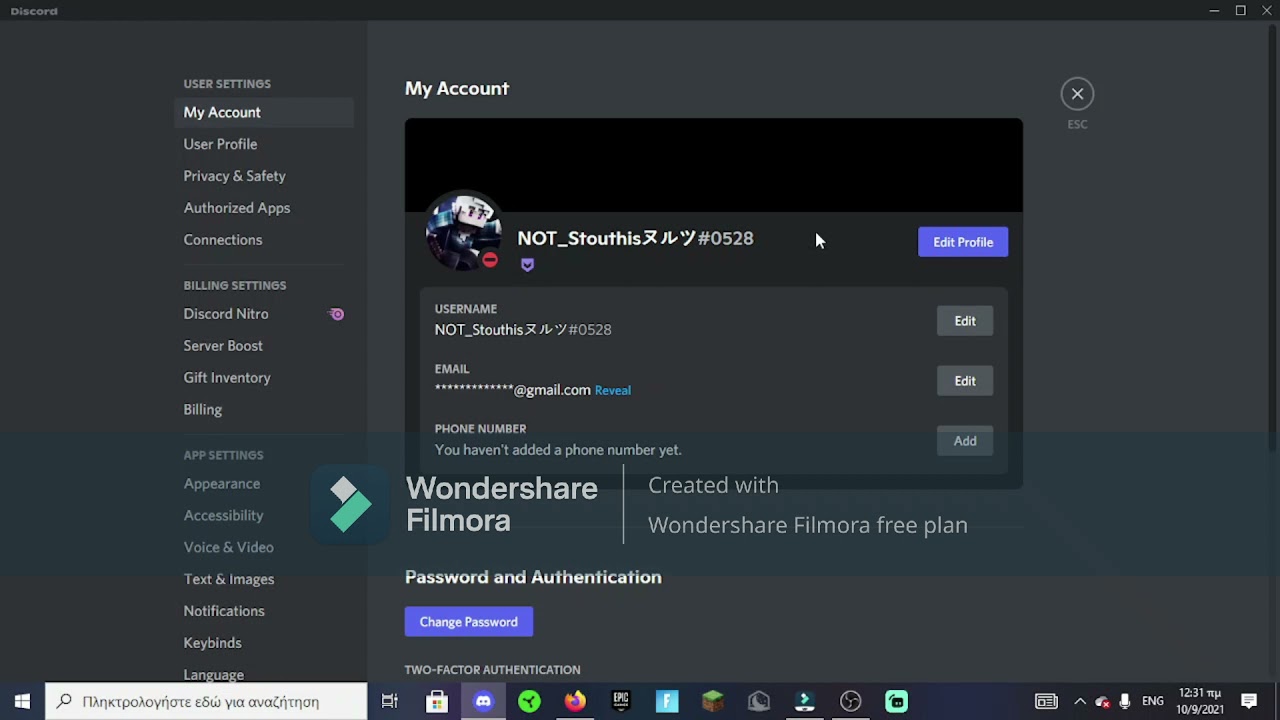Screen dimensions: 1280x720
Task: Open Language settings
Action: tap(264, 675)
